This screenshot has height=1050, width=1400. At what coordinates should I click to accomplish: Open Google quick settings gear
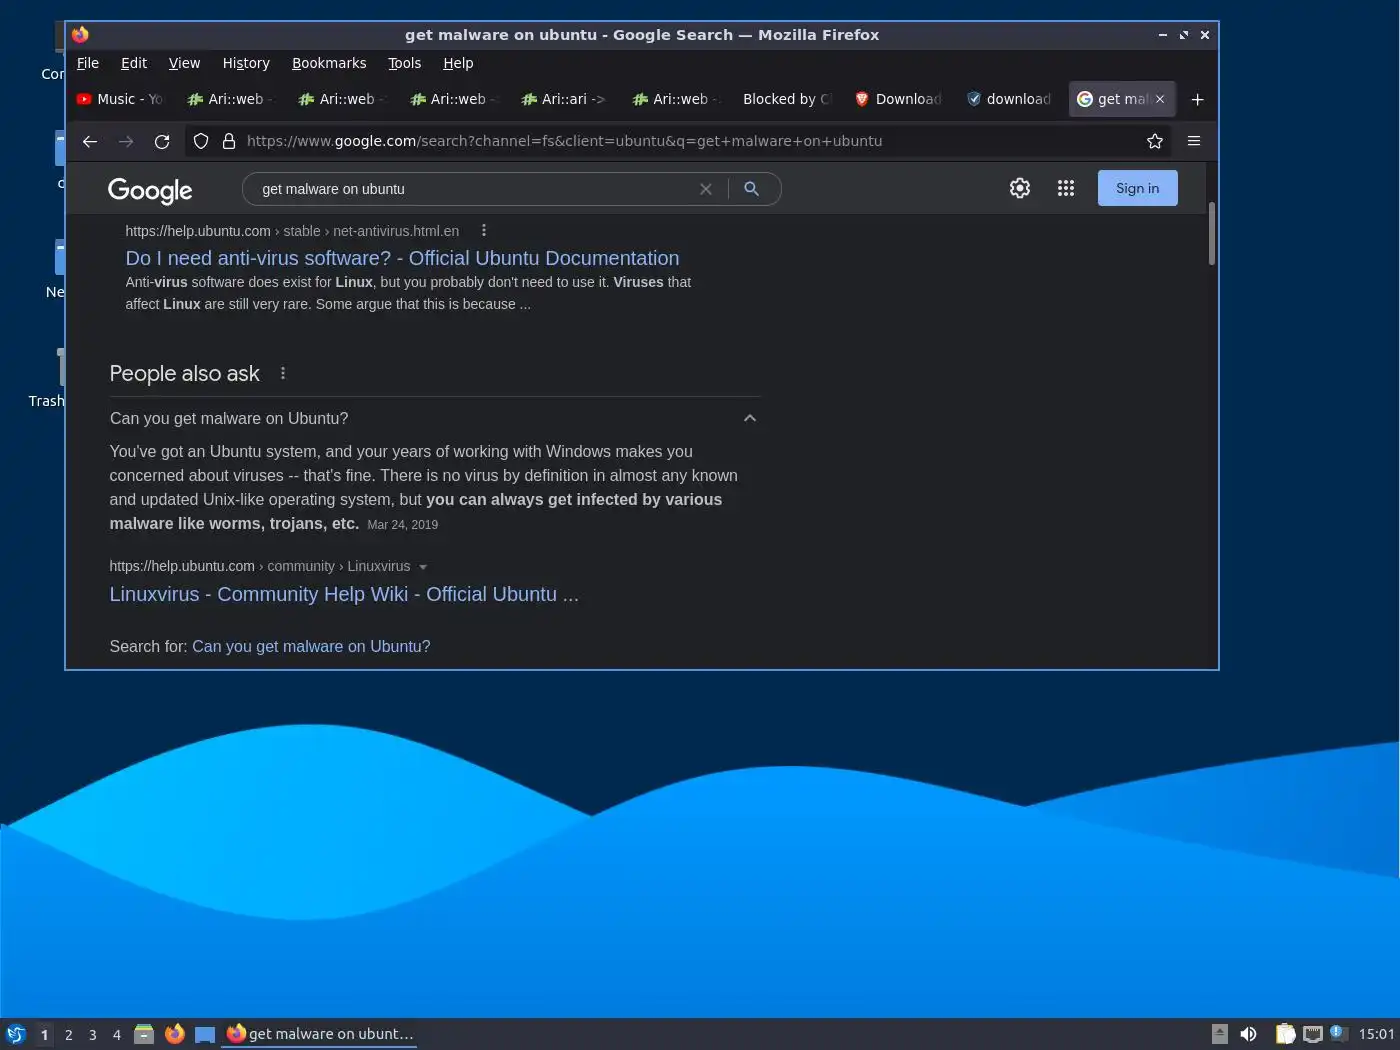(x=1020, y=188)
